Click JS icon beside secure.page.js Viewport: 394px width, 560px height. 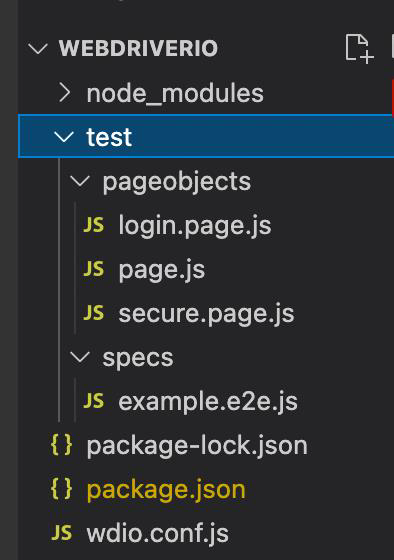pos(94,313)
